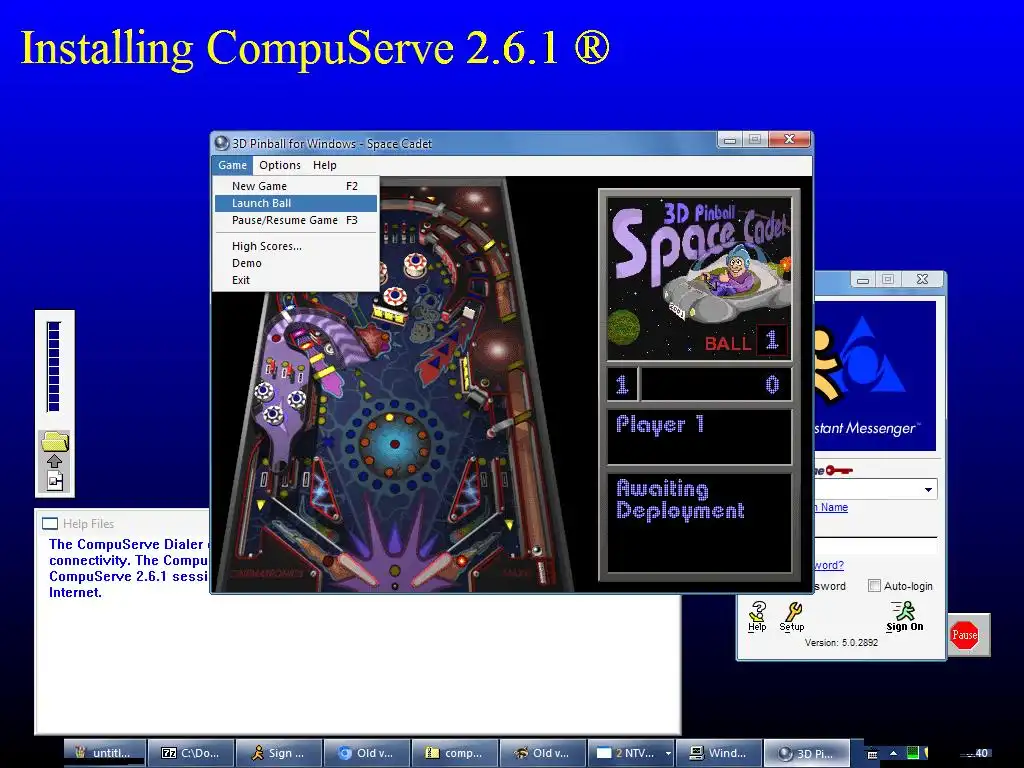Start the Demo from the Game menu
This screenshot has width=1024, height=768.
pos(296,263)
